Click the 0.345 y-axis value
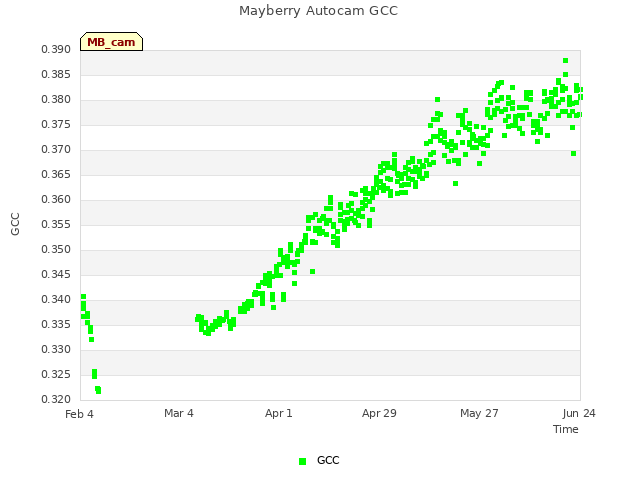Image resolution: width=640 pixels, height=480 pixels. [x=56, y=274]
